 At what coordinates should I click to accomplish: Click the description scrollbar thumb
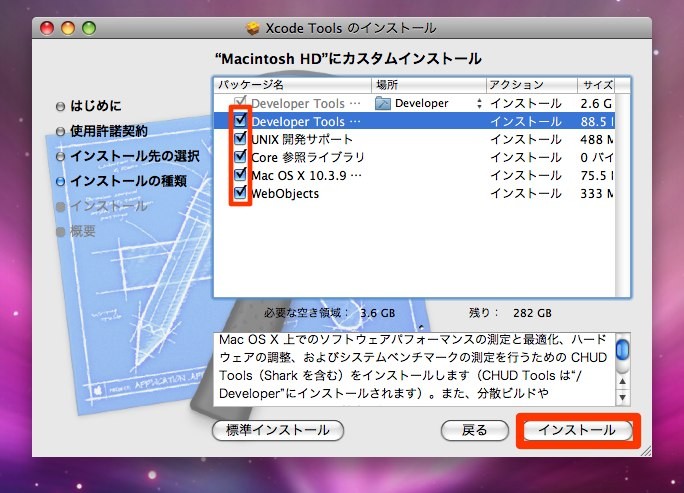[622, 349]
